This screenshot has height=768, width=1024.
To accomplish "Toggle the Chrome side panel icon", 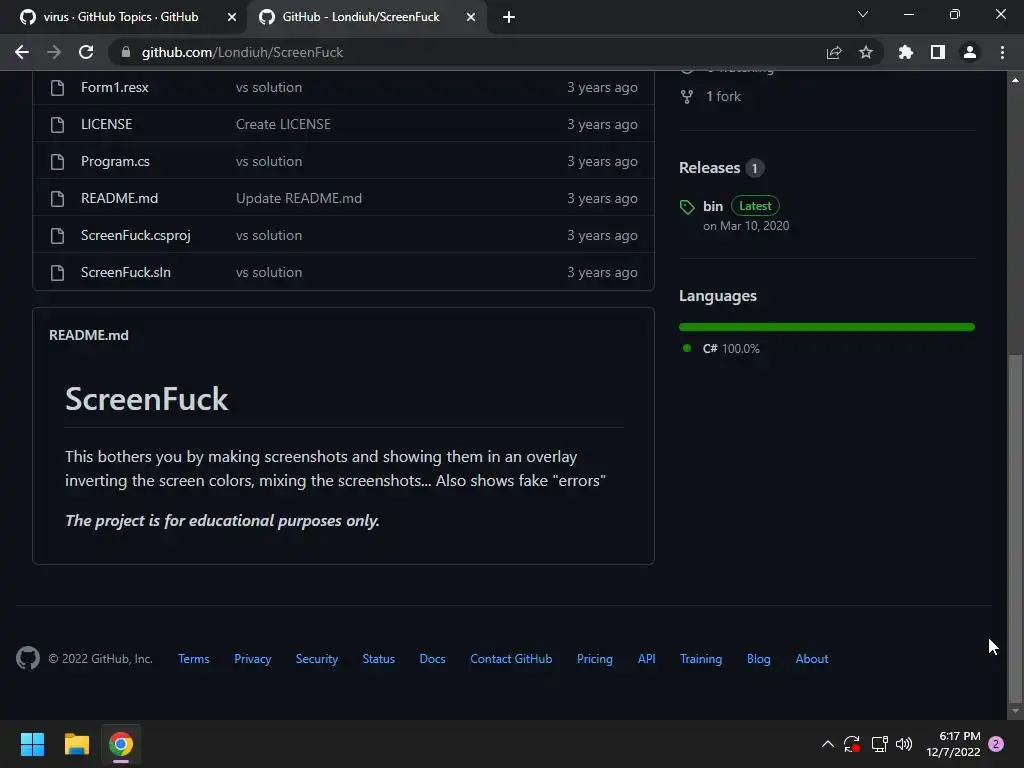I will click(x=938, y=52).
